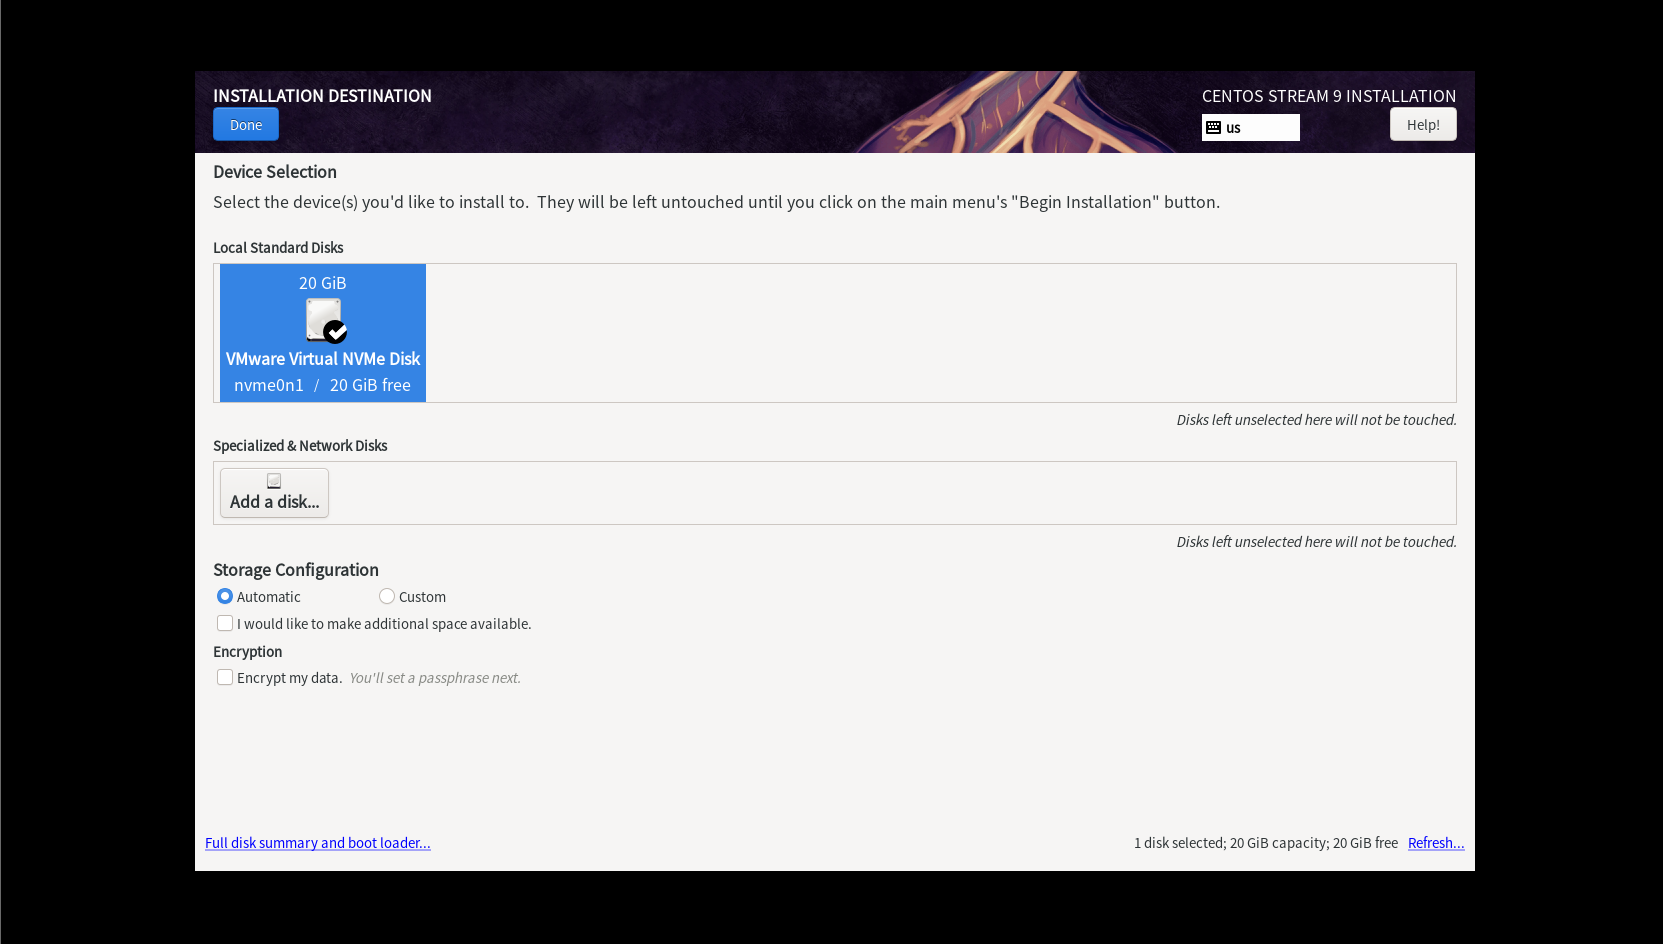Click the Custom label text
This screenshot has height=944, width=1663.
422,597
